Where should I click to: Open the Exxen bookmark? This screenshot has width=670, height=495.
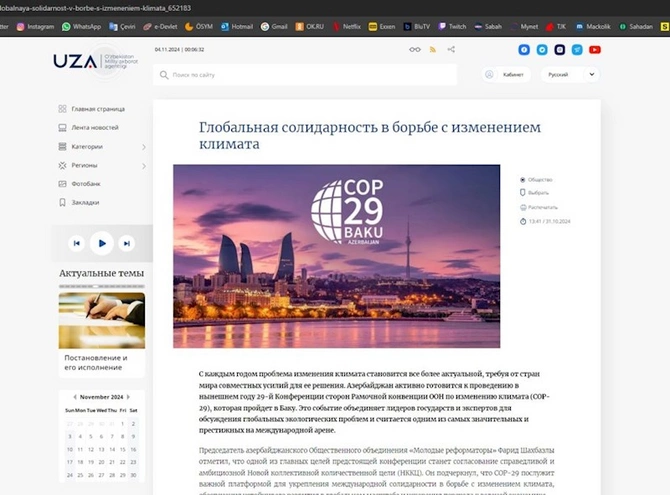point(382,27)
